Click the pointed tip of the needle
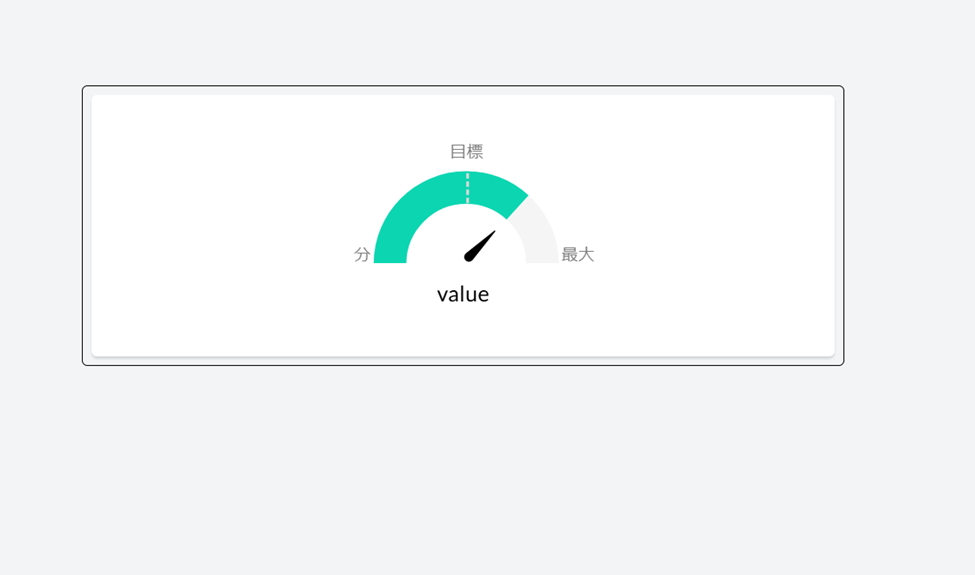The height and width of the screenshot is (575, 975). pyautogui.click(x=494, y=232)
